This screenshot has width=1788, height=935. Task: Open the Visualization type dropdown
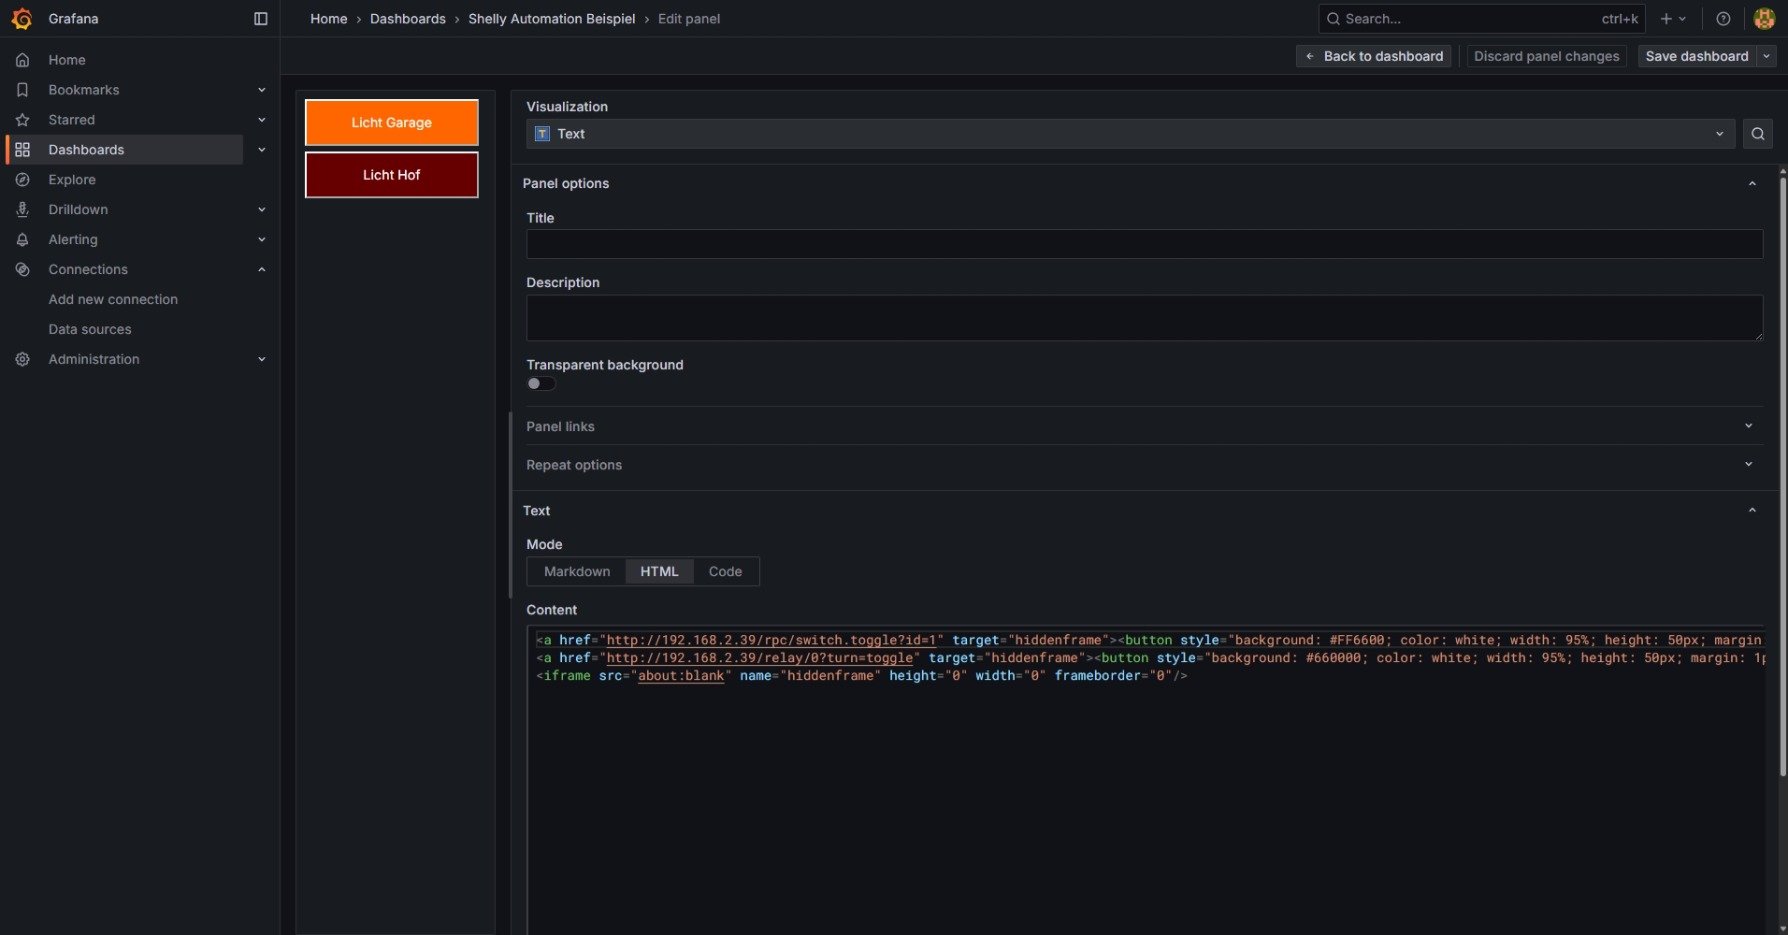(1130, 134)
